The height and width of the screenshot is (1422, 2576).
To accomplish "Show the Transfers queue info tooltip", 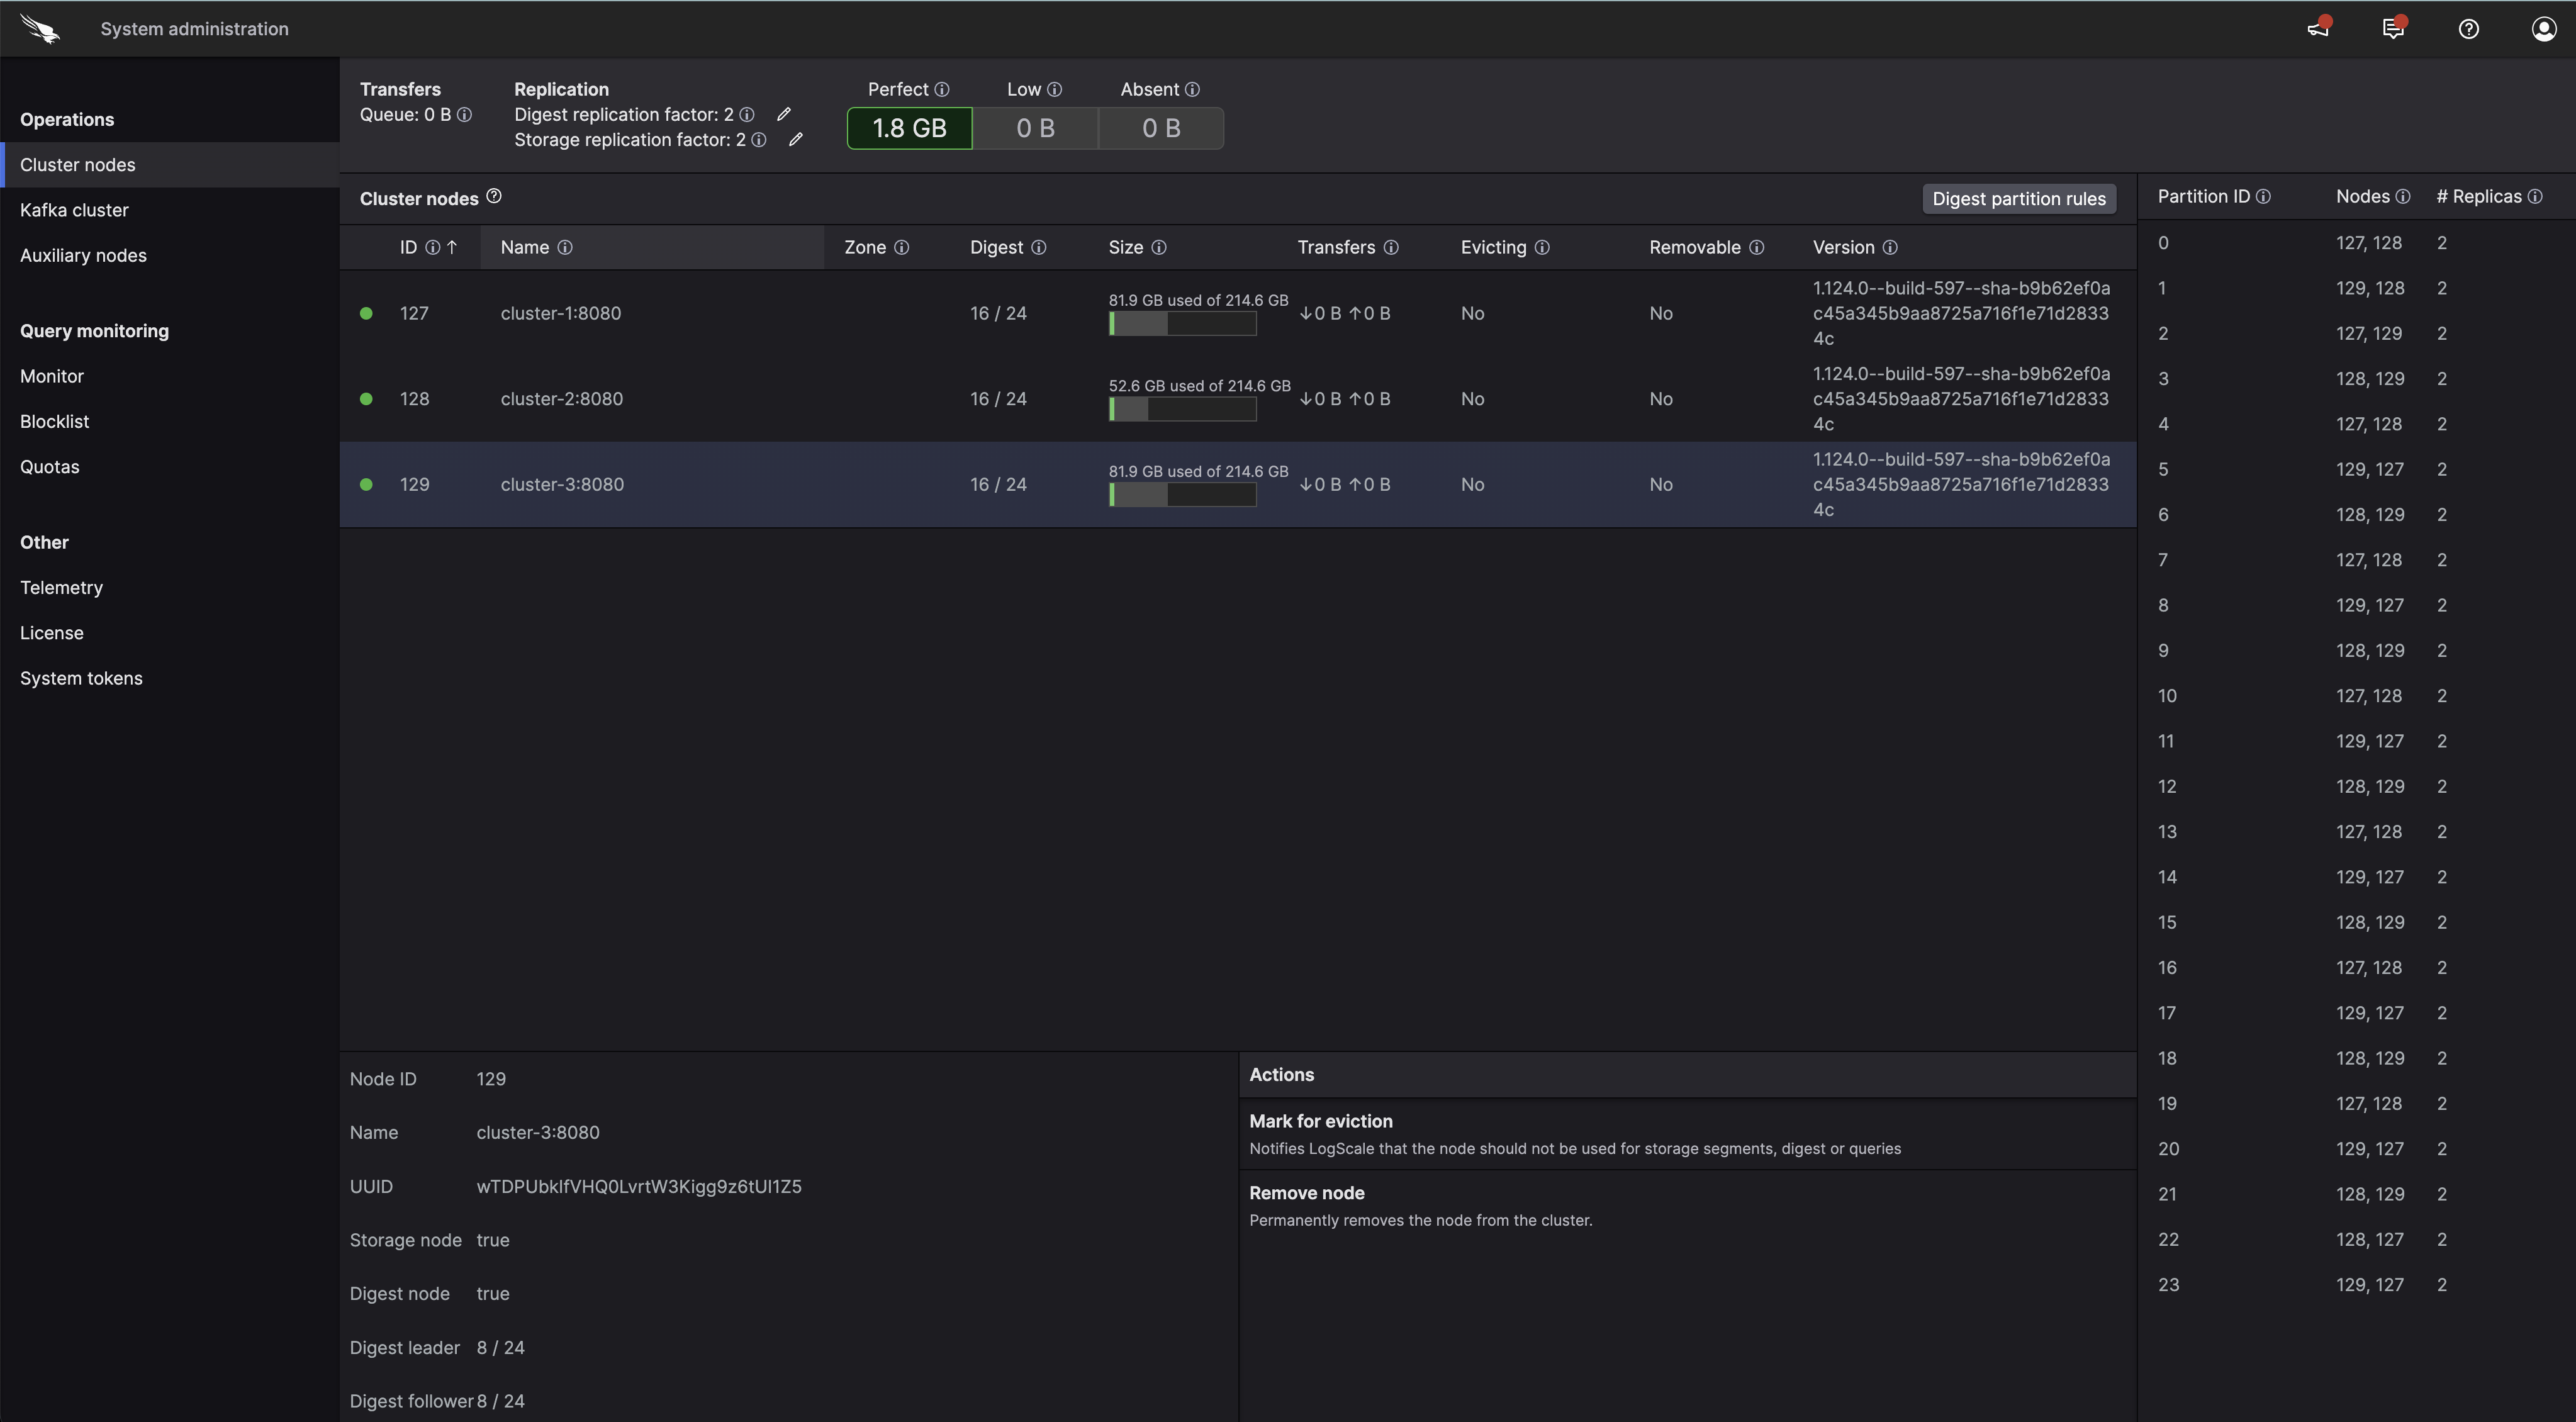I will [464, 115].
